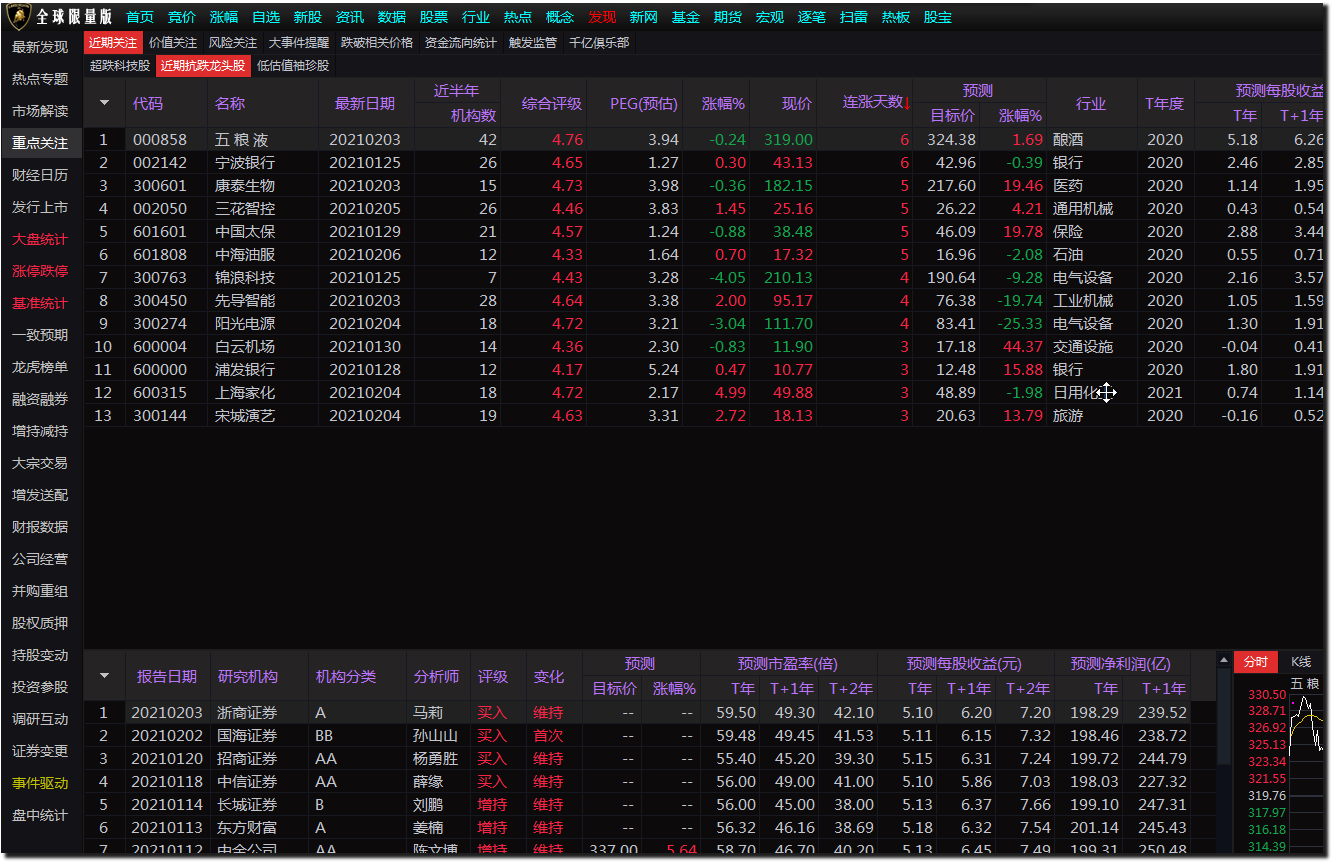Open the analyst reports table dropdown triangle
Screen dimensions: 1333x862
(x=104, y=676)
